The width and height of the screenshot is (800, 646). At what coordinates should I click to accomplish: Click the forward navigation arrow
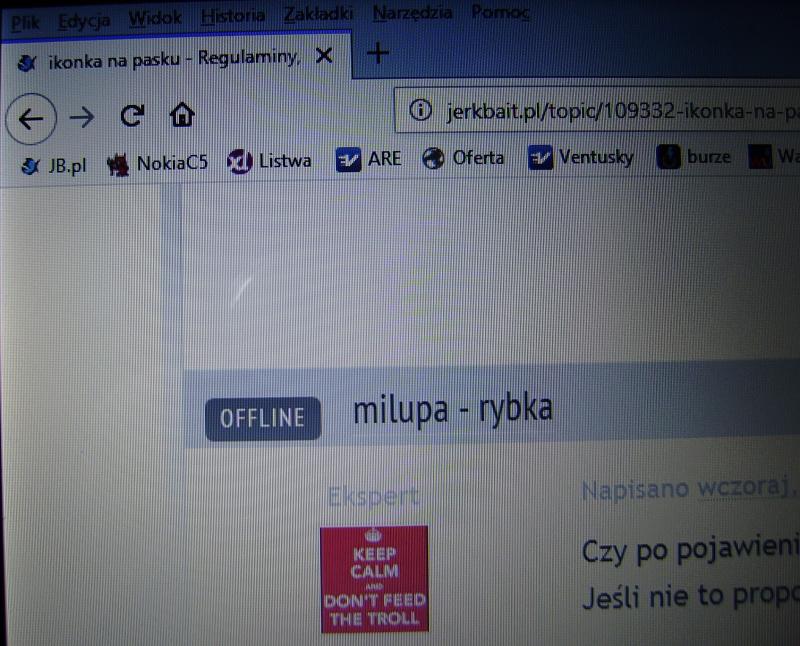point(81,117)
